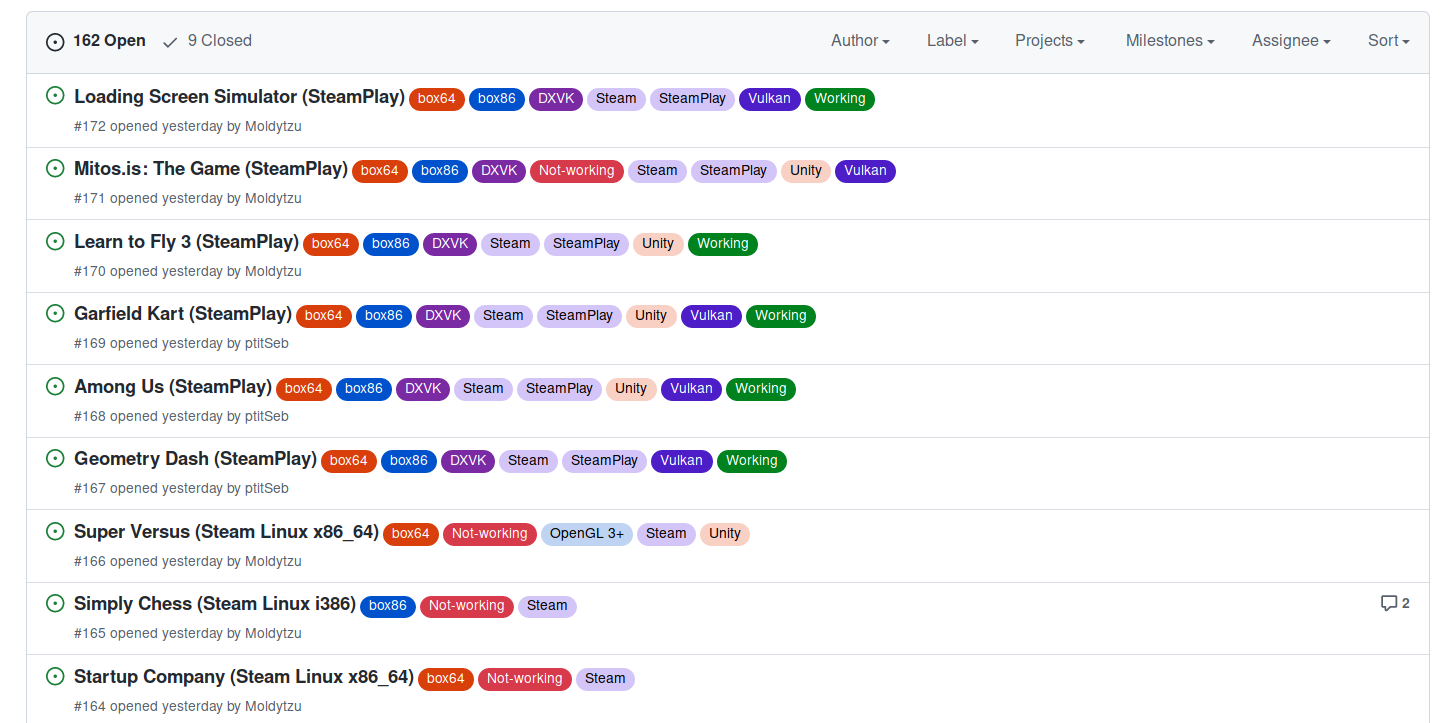Click Vulkan label on Loading Screen Simulator row
1450x723 pixels.
click(x=770, y=99)
